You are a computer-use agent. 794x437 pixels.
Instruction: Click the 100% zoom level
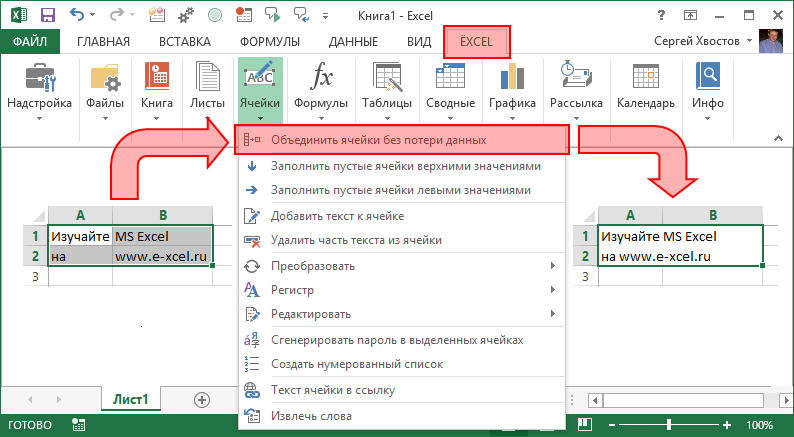tap(759, 425)
